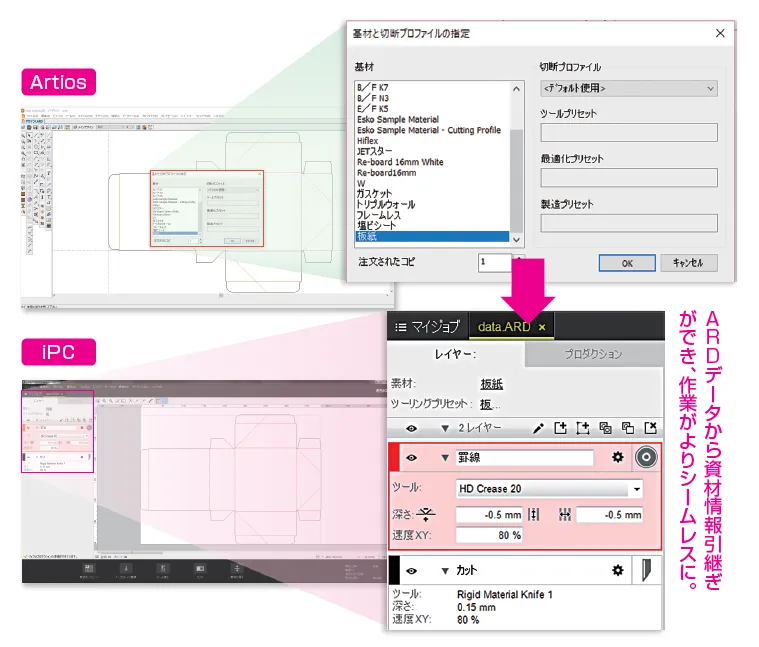Click the round crease tool icon
This screenshot has height=647, width=759.
point(646,457)
